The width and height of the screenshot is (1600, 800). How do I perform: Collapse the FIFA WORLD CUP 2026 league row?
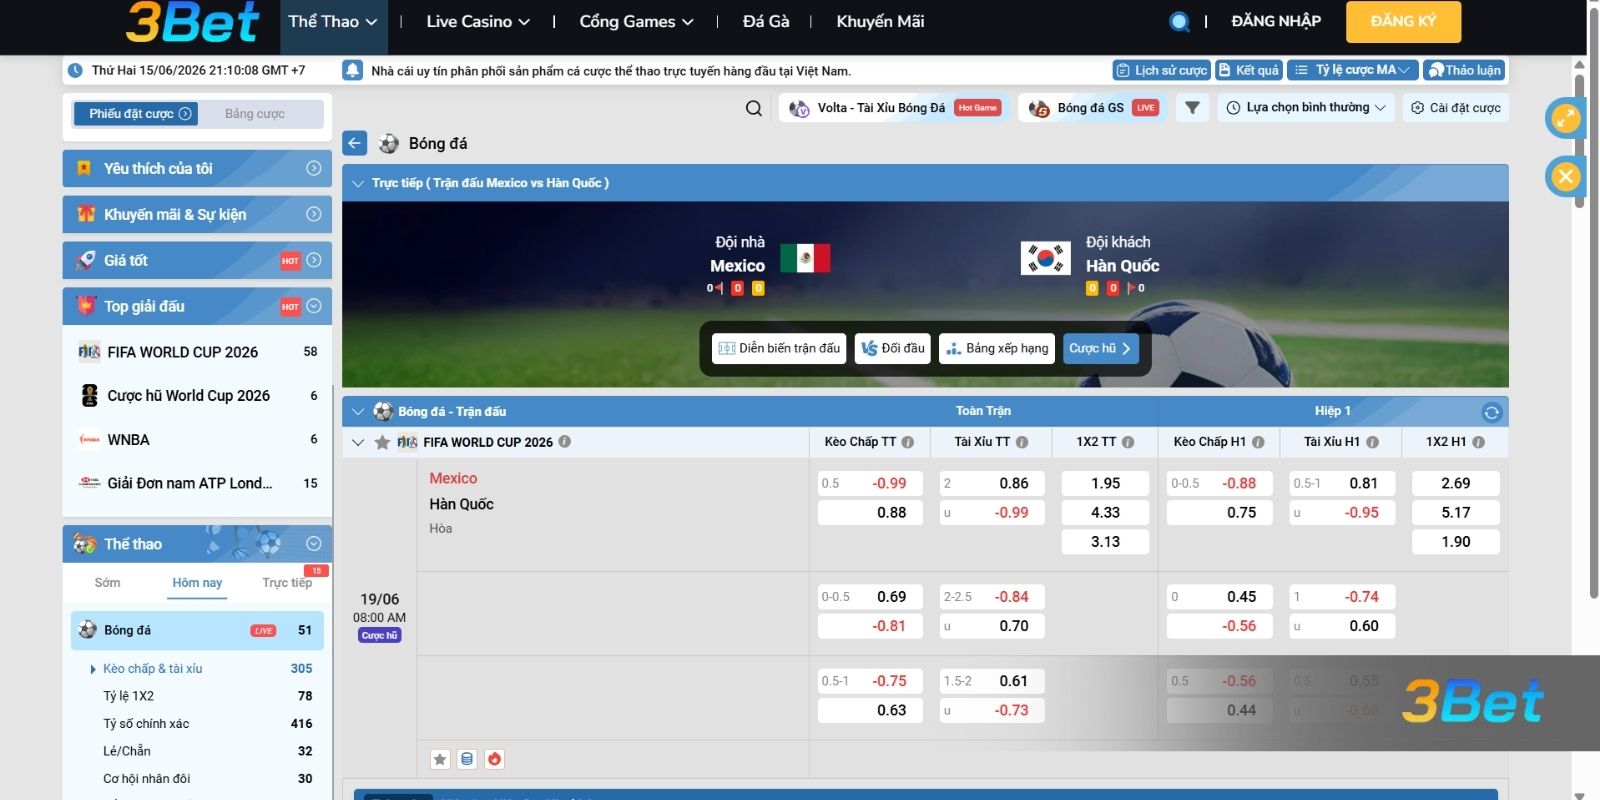(358, 442)
